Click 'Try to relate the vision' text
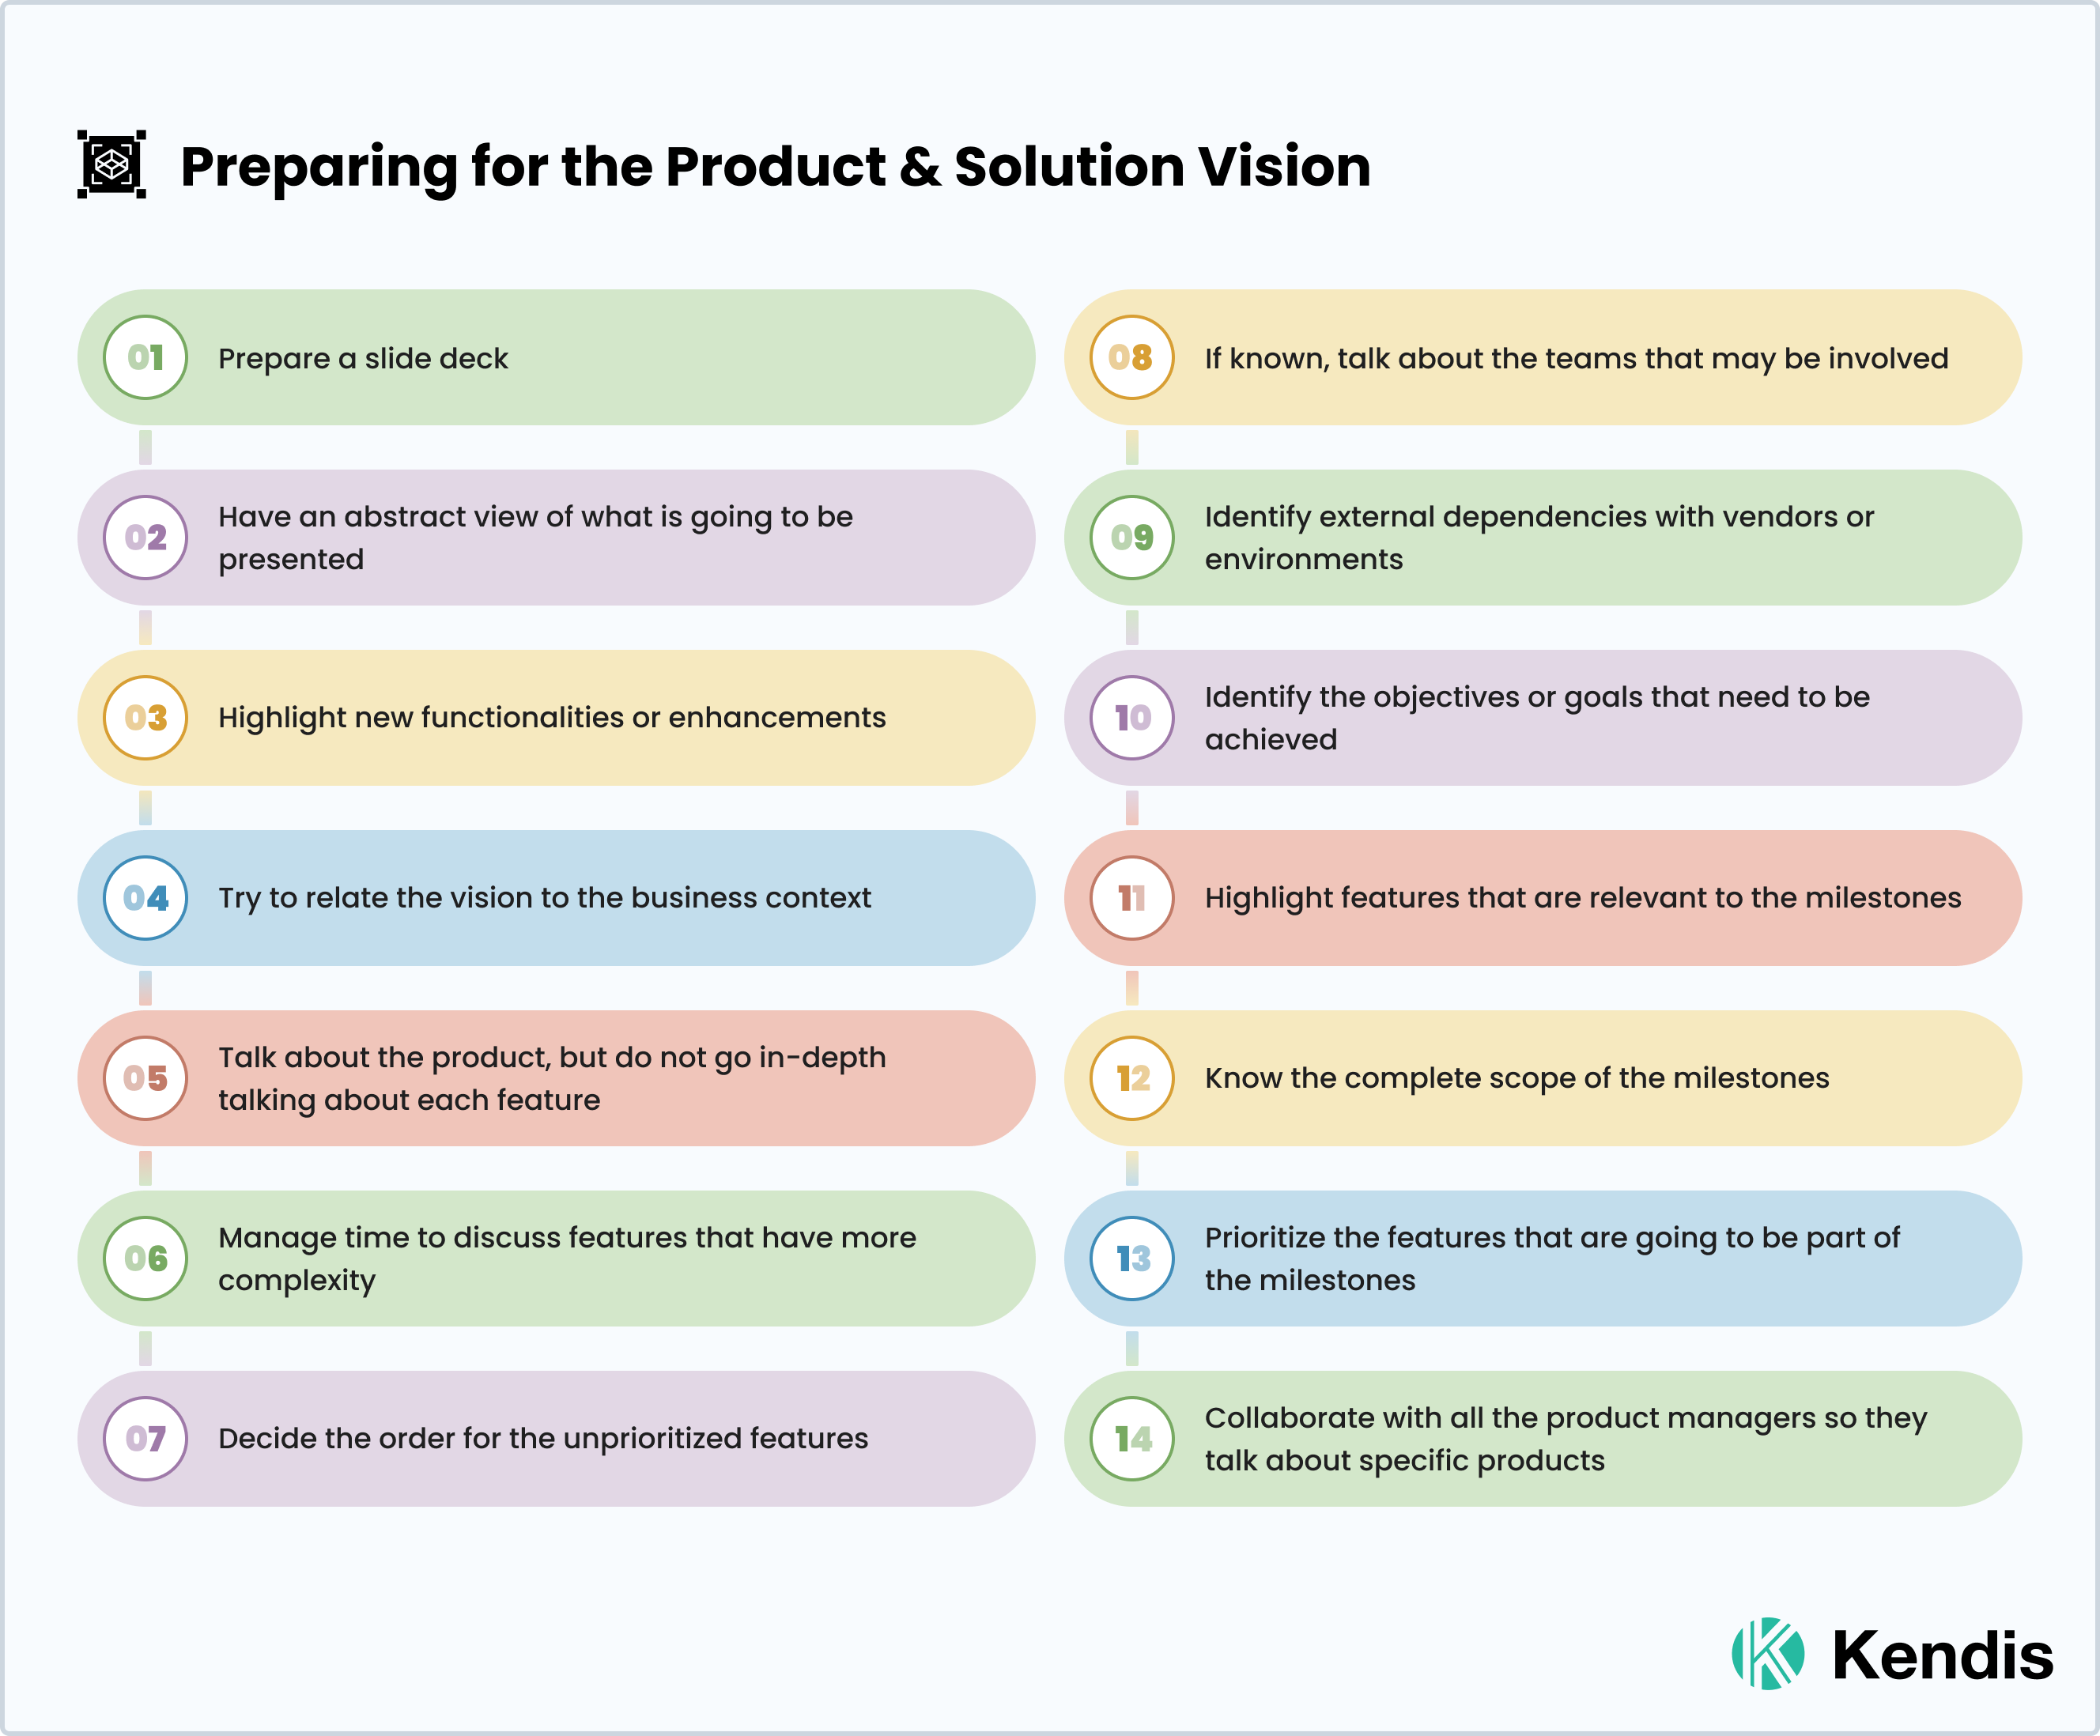Viewport: 2100px width, 1736px height. [545, 898]
